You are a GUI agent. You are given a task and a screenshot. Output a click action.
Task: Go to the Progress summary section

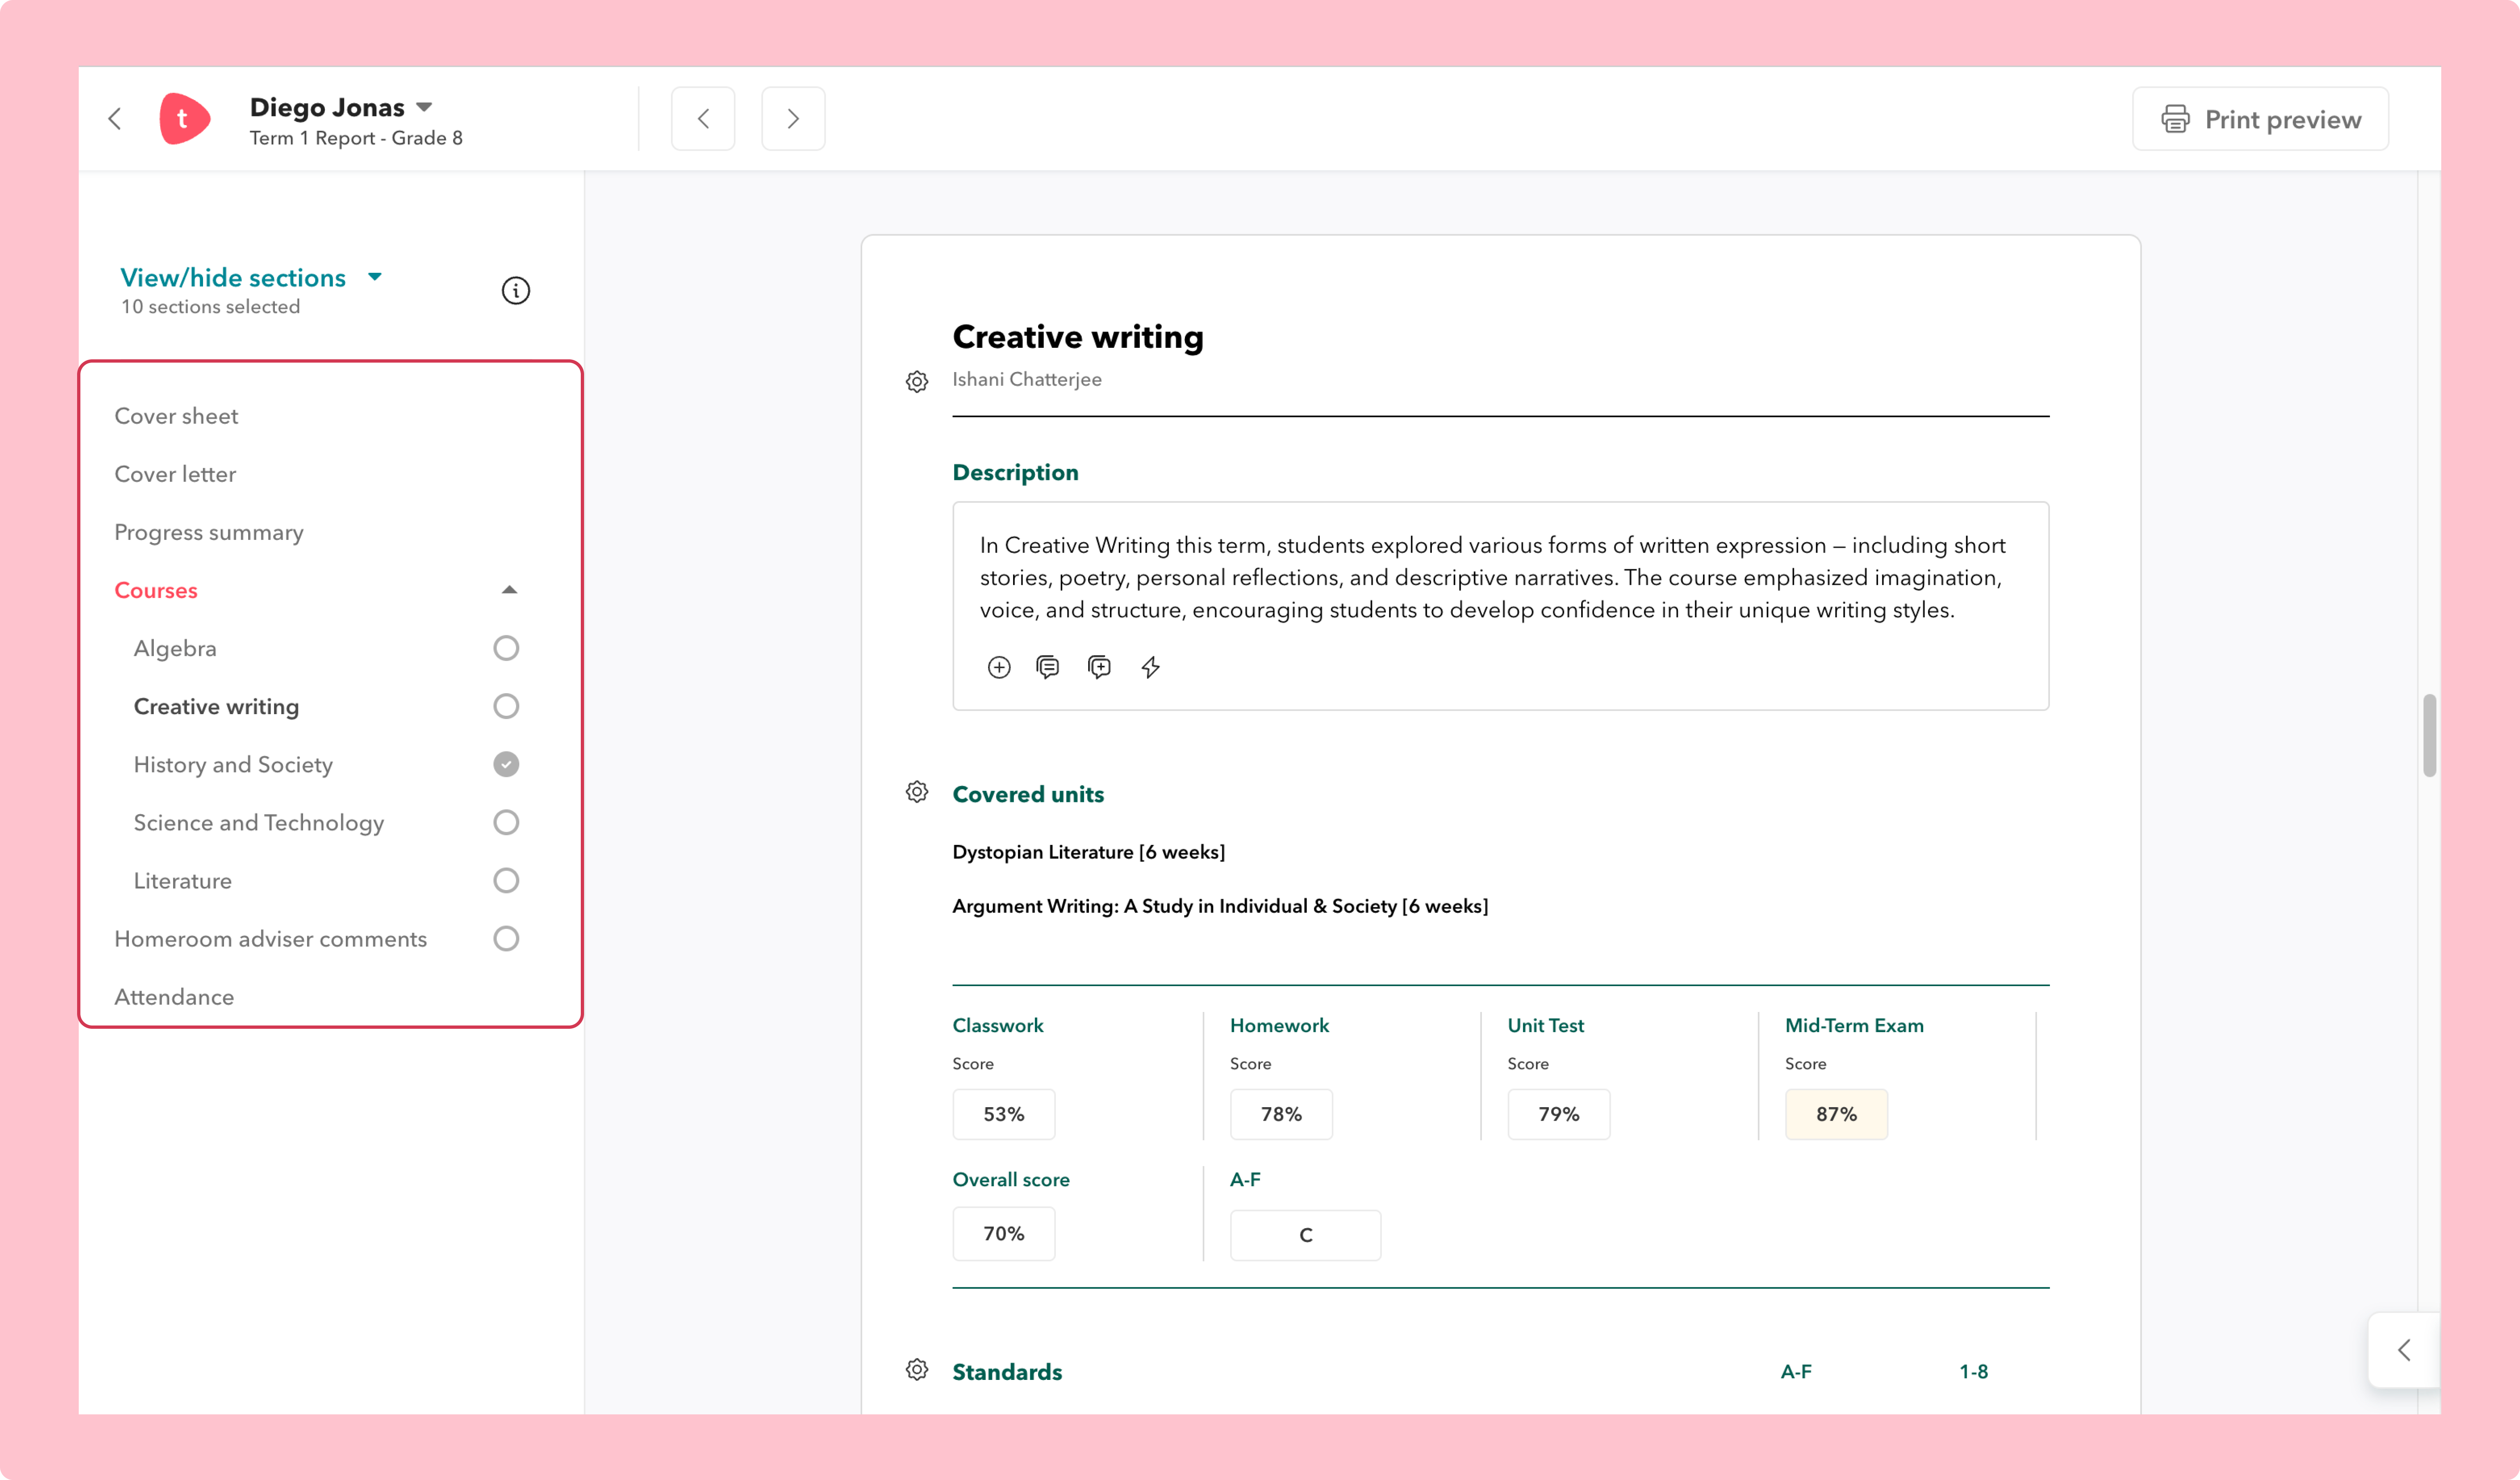click(209, 532)
